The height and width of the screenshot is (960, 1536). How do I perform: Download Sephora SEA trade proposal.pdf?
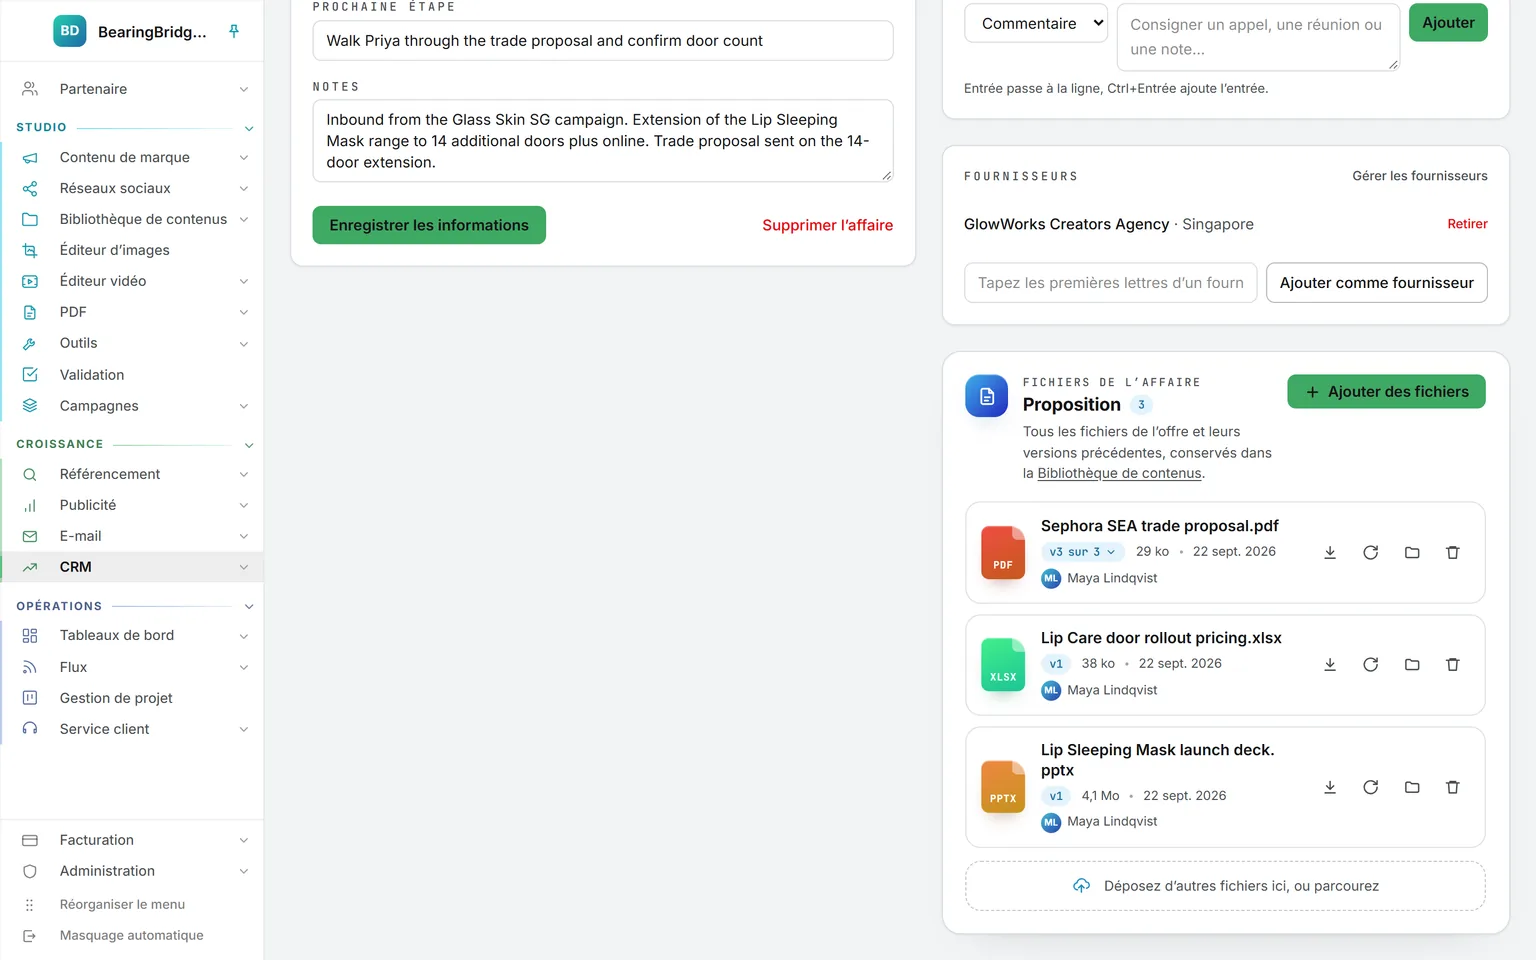tap(1330, 553)
